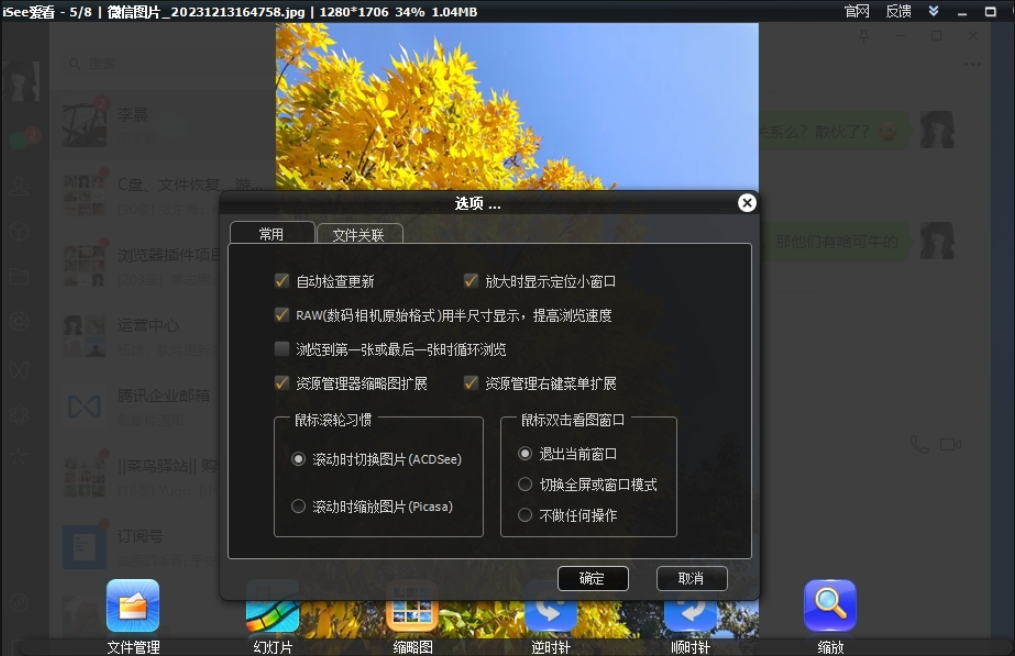Uncheck RAW half-size display option
The height and width of the screenshot is (656, 1015).
pyautogui.click(x=281, y=315)
